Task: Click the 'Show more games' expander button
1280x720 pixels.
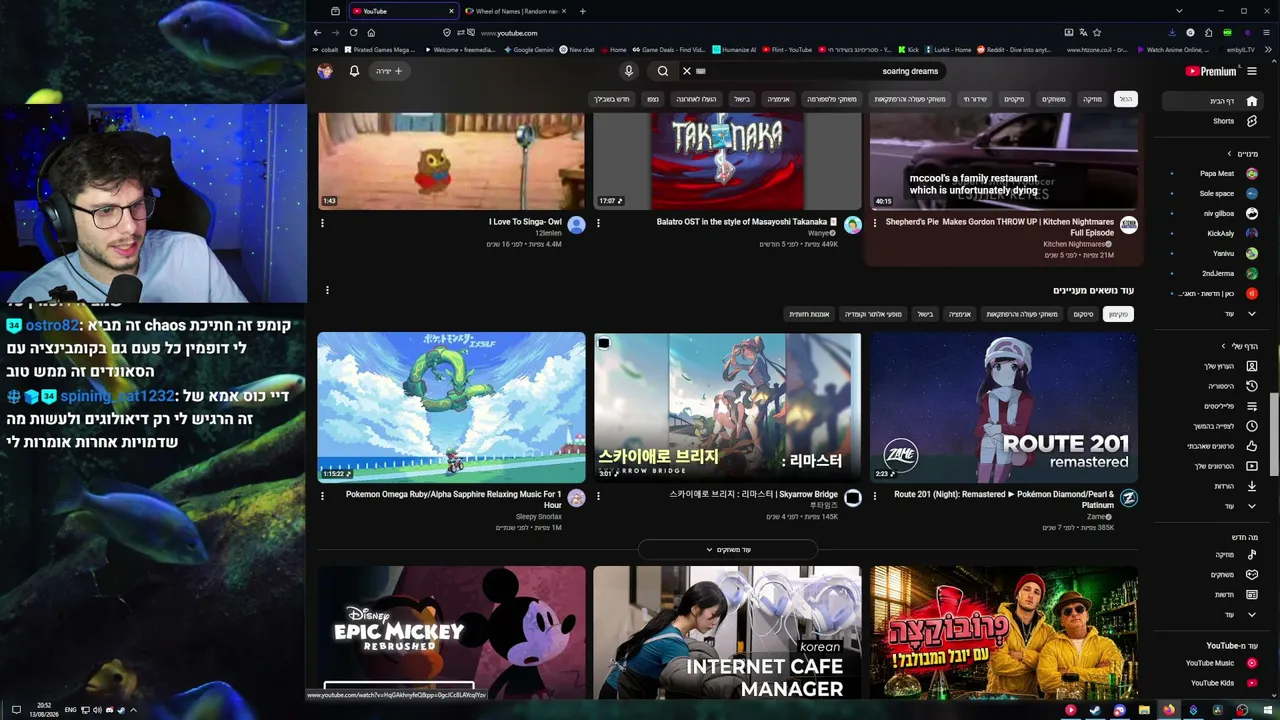Action: click(728, 550)
